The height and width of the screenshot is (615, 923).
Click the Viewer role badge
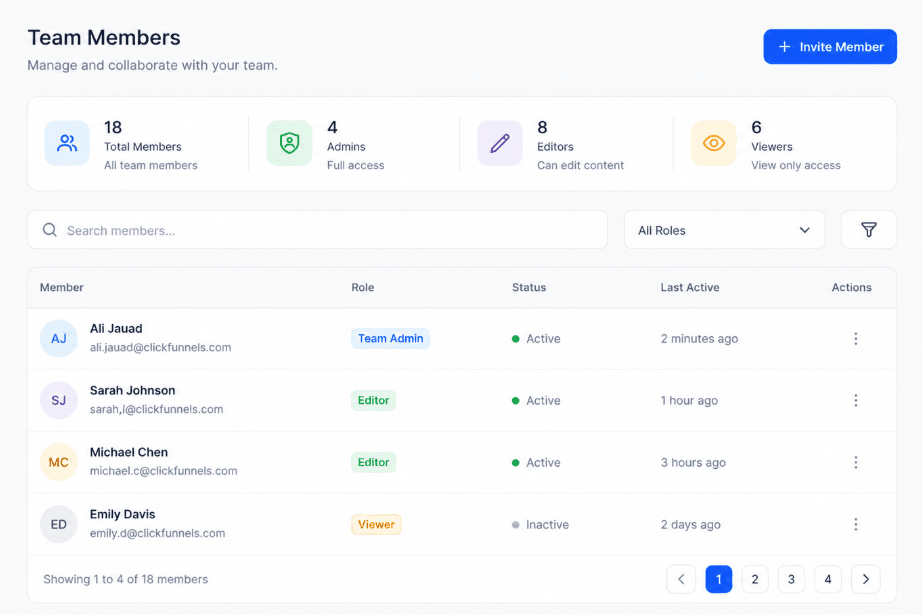[376, 524]
